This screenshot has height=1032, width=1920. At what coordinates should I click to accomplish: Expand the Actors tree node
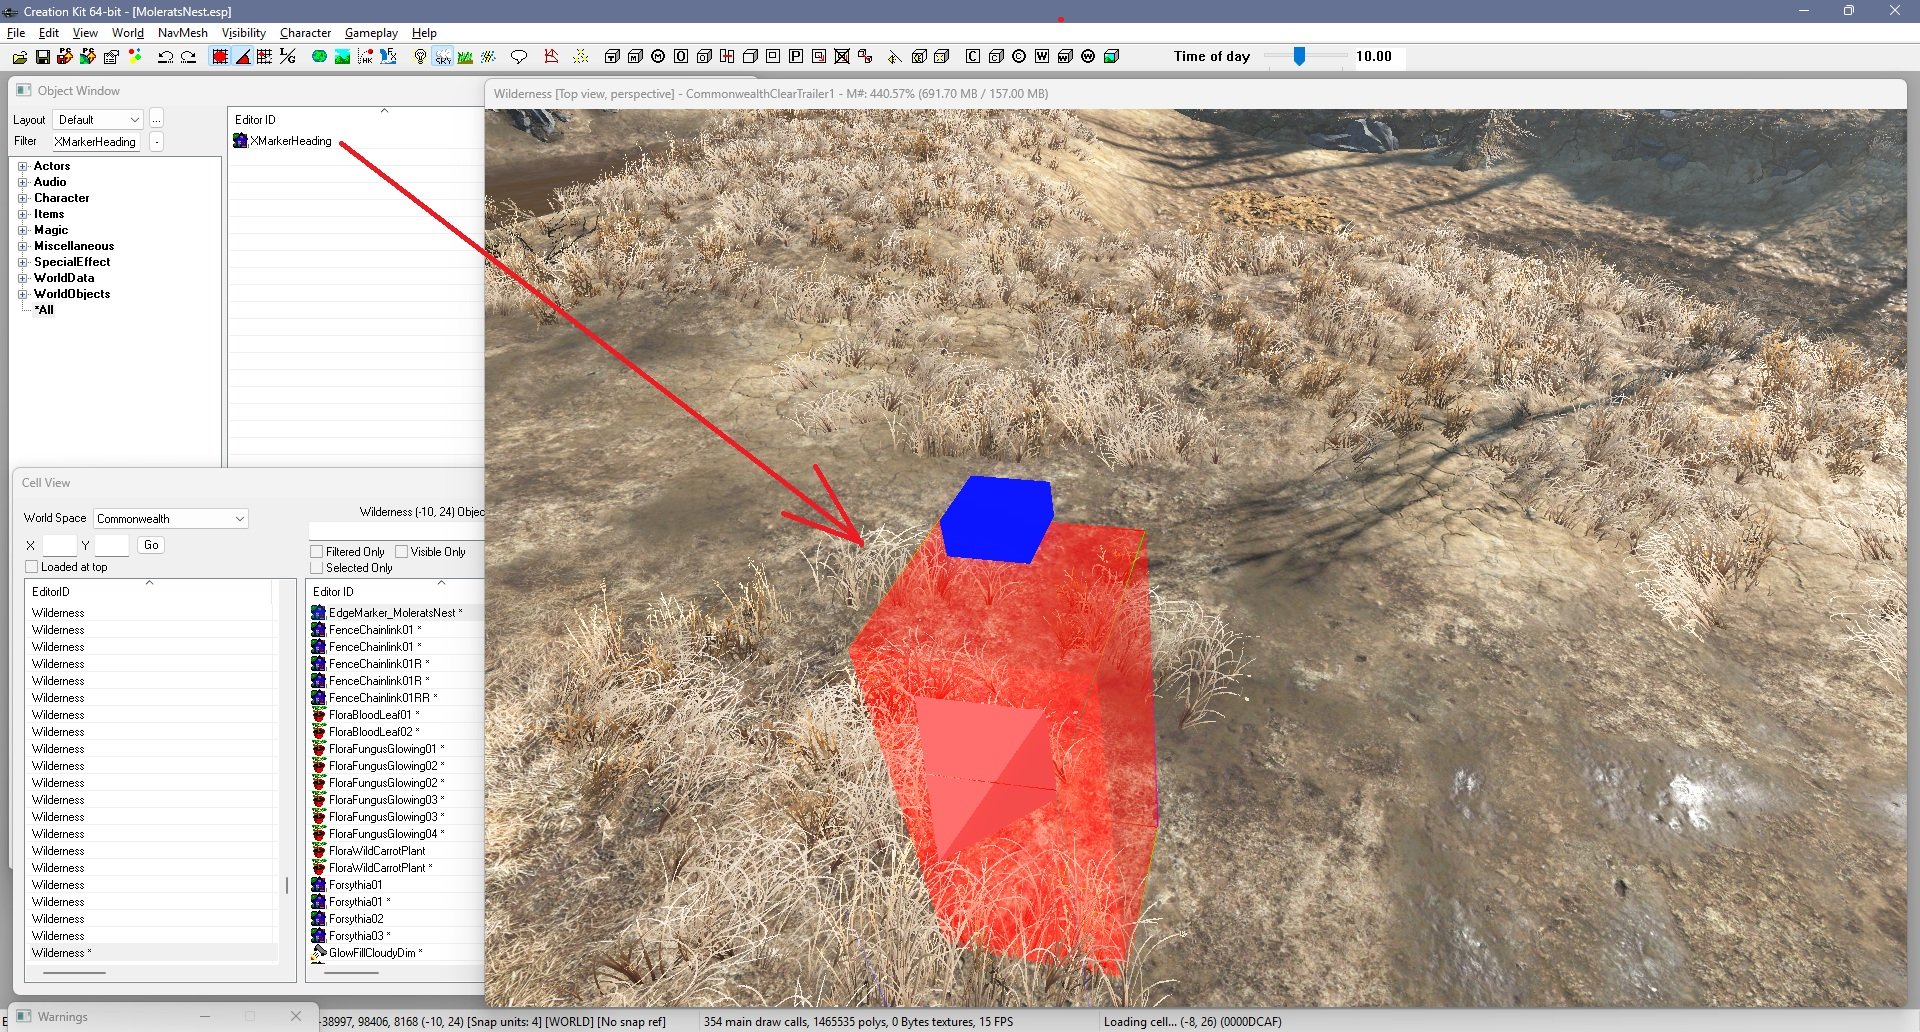pos(23,166)
